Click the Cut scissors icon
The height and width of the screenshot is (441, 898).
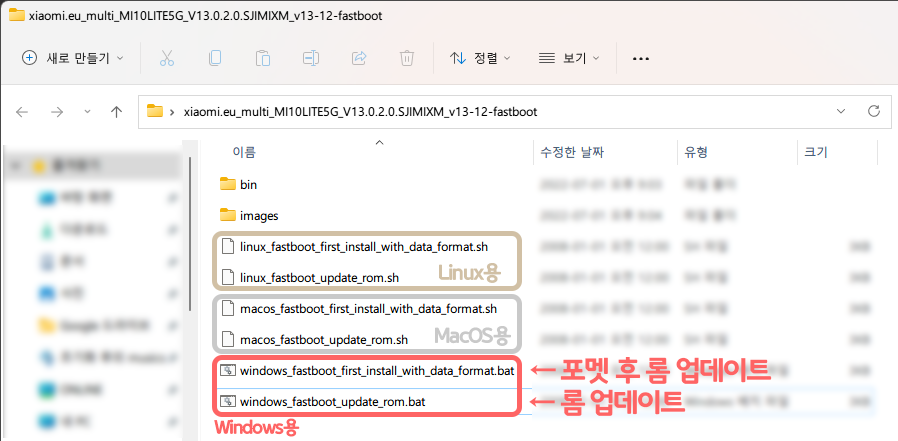(x=167, y=58)
